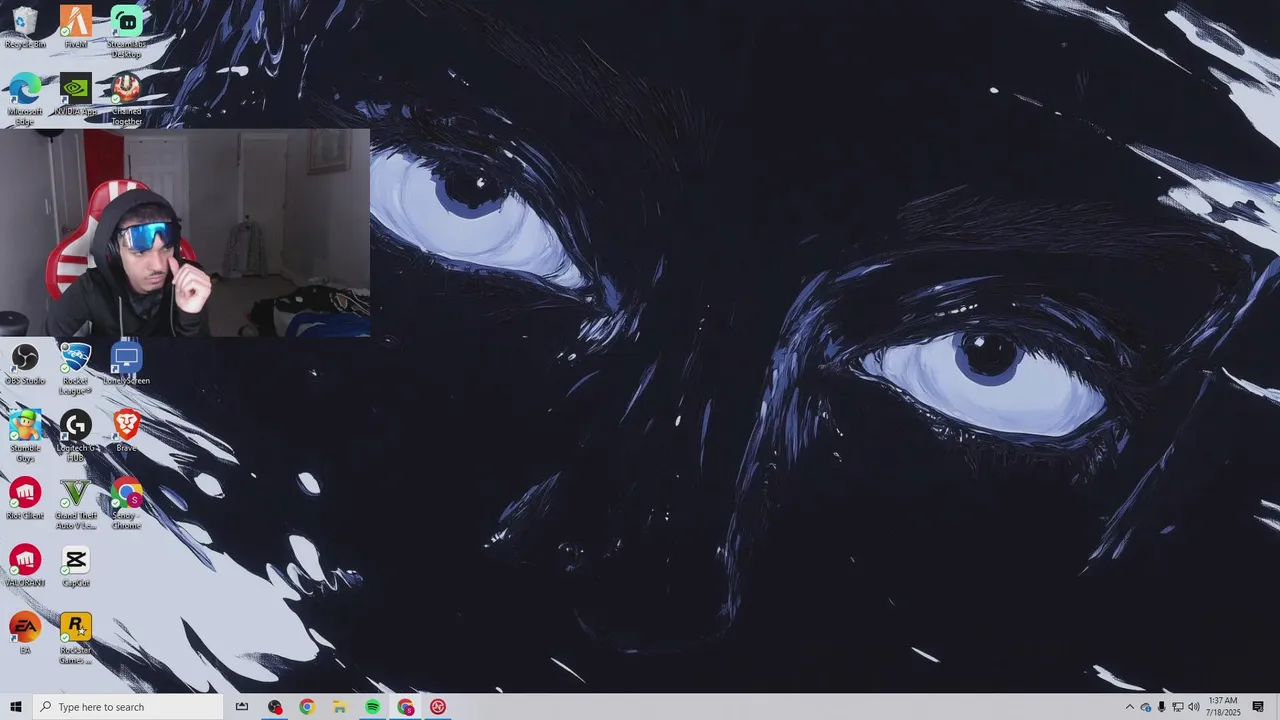Select the Chained Together game icon
This screenshot has width=1280, height=720.
coord(126,99)
